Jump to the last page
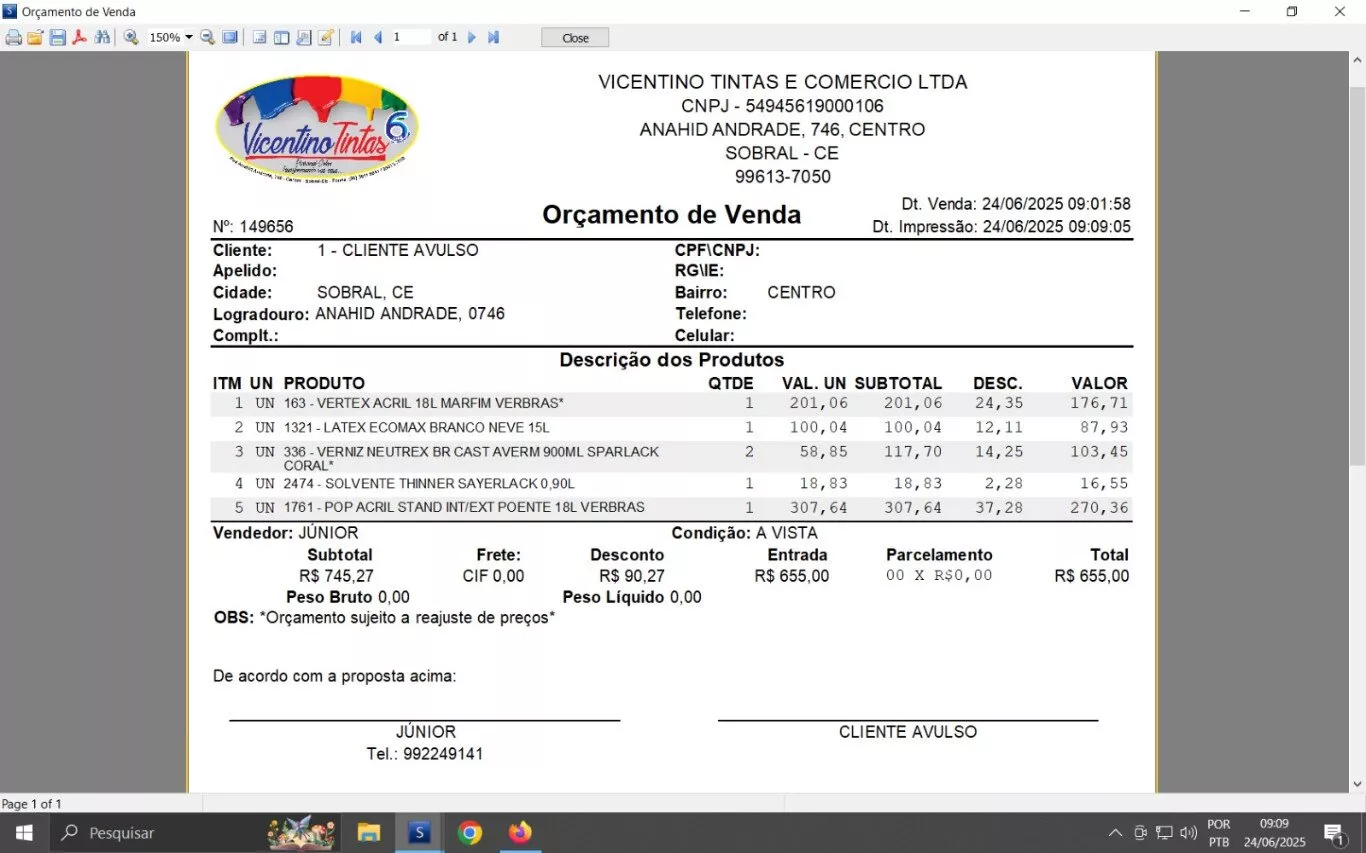 pyautogui.click(x=493, y=38)
